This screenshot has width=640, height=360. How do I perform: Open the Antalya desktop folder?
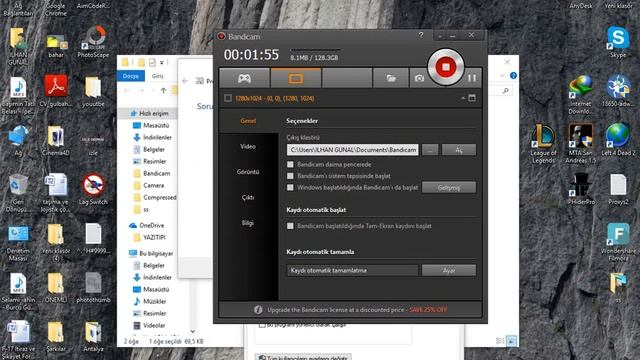point(93,337)
